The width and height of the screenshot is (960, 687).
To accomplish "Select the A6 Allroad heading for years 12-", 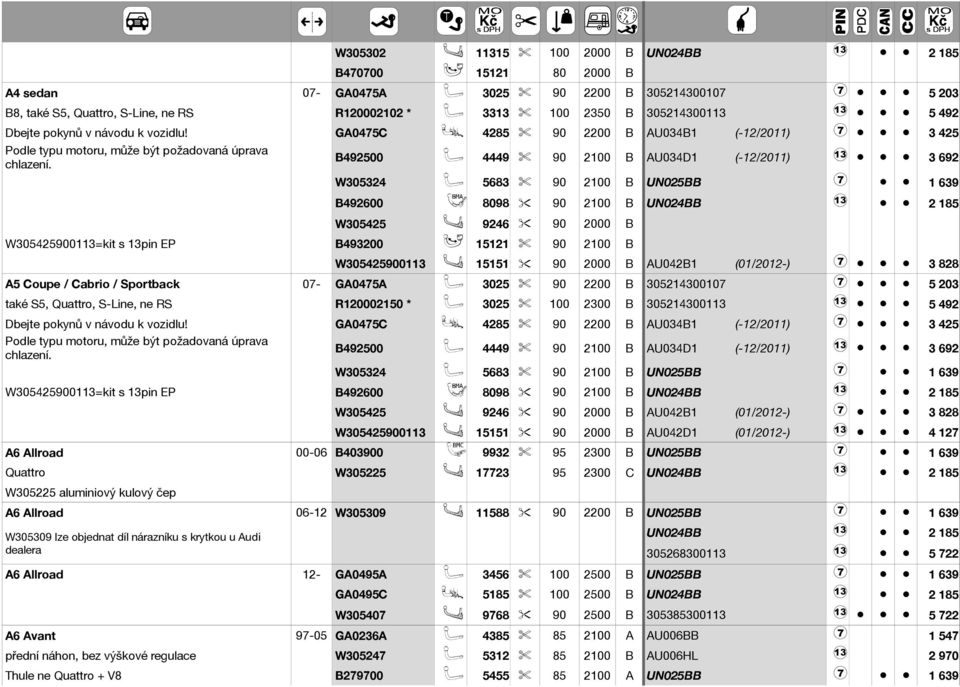I will tap(34, 574).
